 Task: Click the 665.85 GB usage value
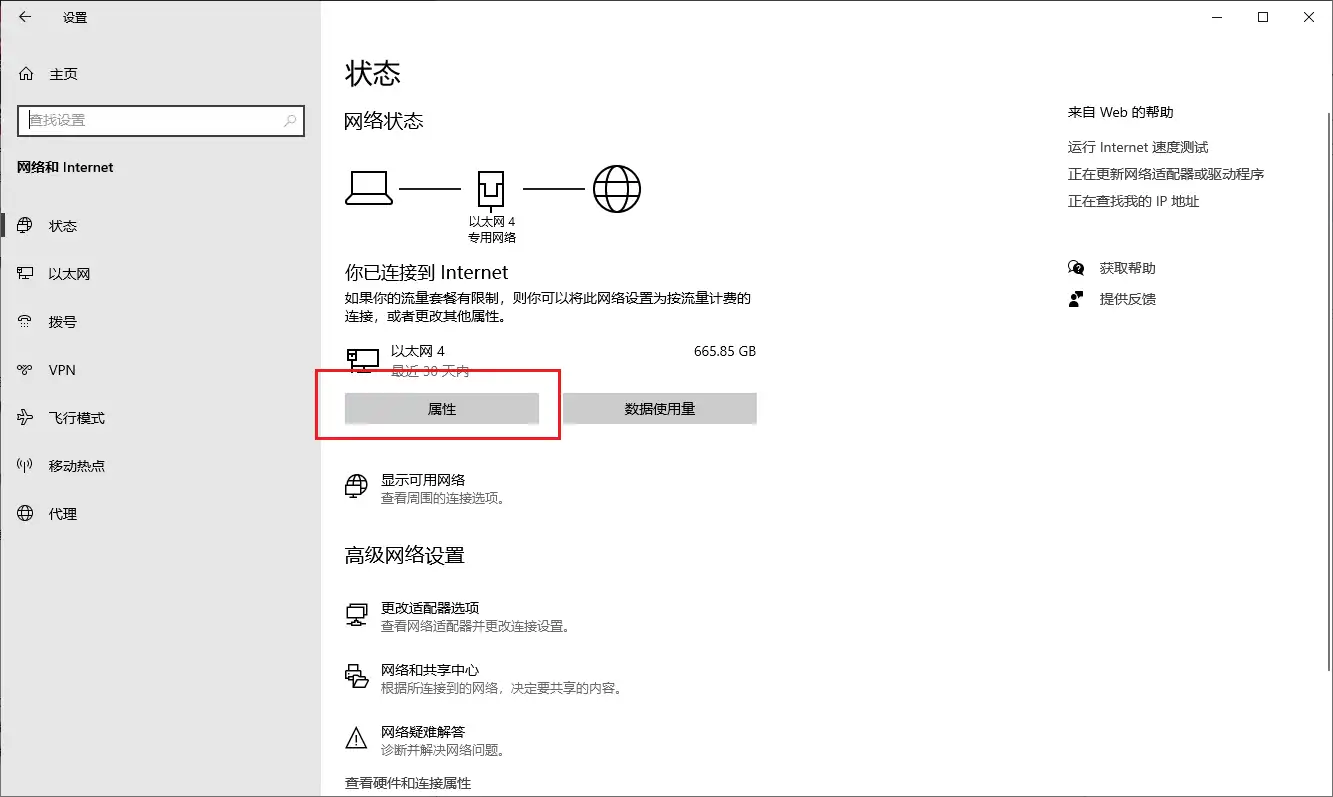point(725,351)
